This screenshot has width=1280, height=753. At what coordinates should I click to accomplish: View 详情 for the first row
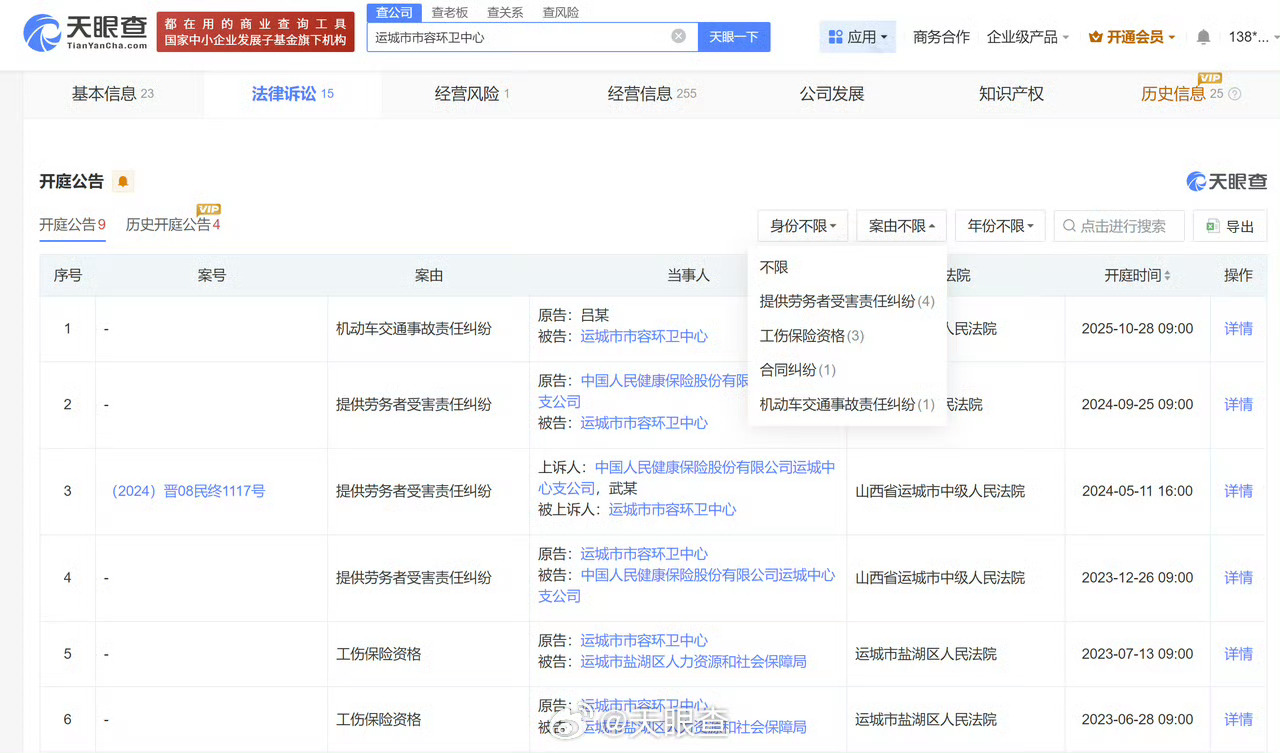pos(1238,328)
